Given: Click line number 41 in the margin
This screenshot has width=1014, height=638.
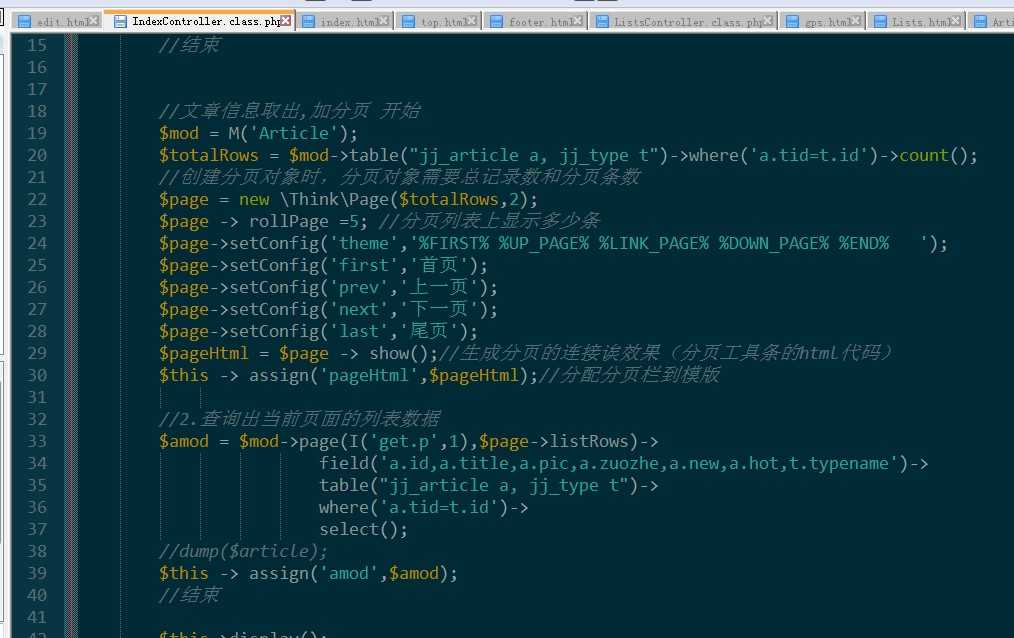Looking at the screenshot, I should (x=37, y=617).
